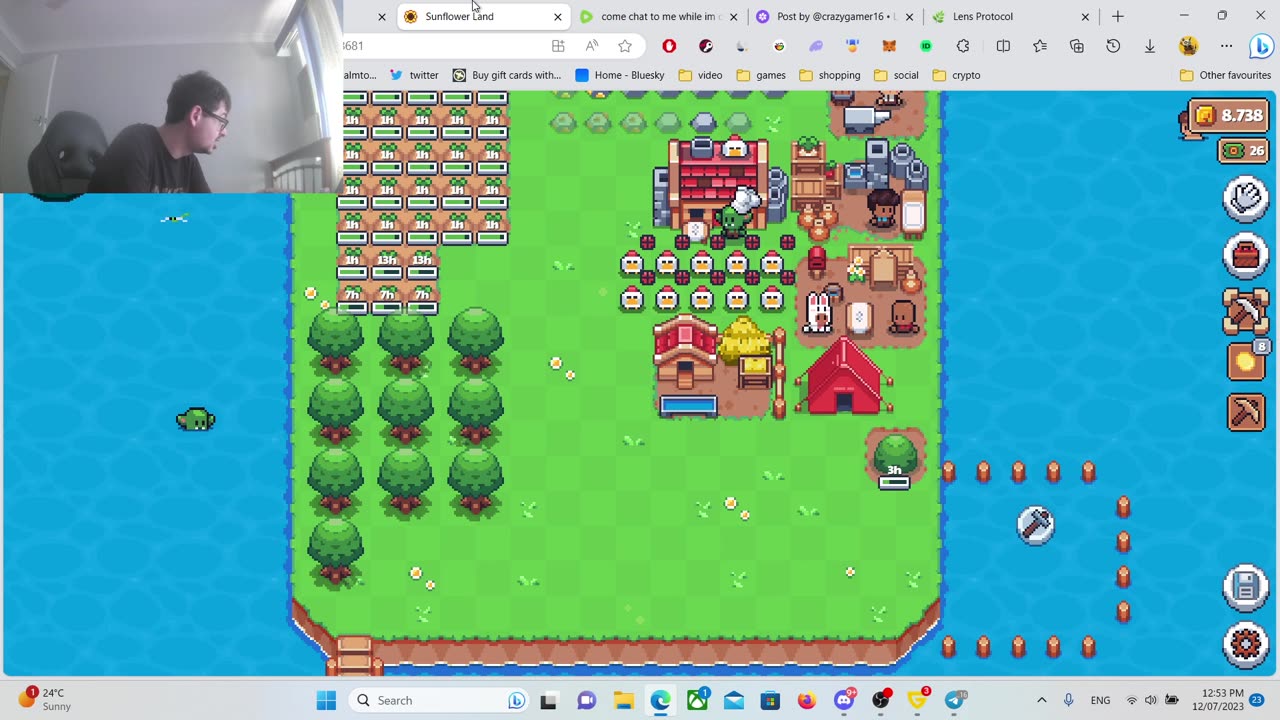
Task: Switch to the Lens Protocol tab
Action: tap(1011, 16)
